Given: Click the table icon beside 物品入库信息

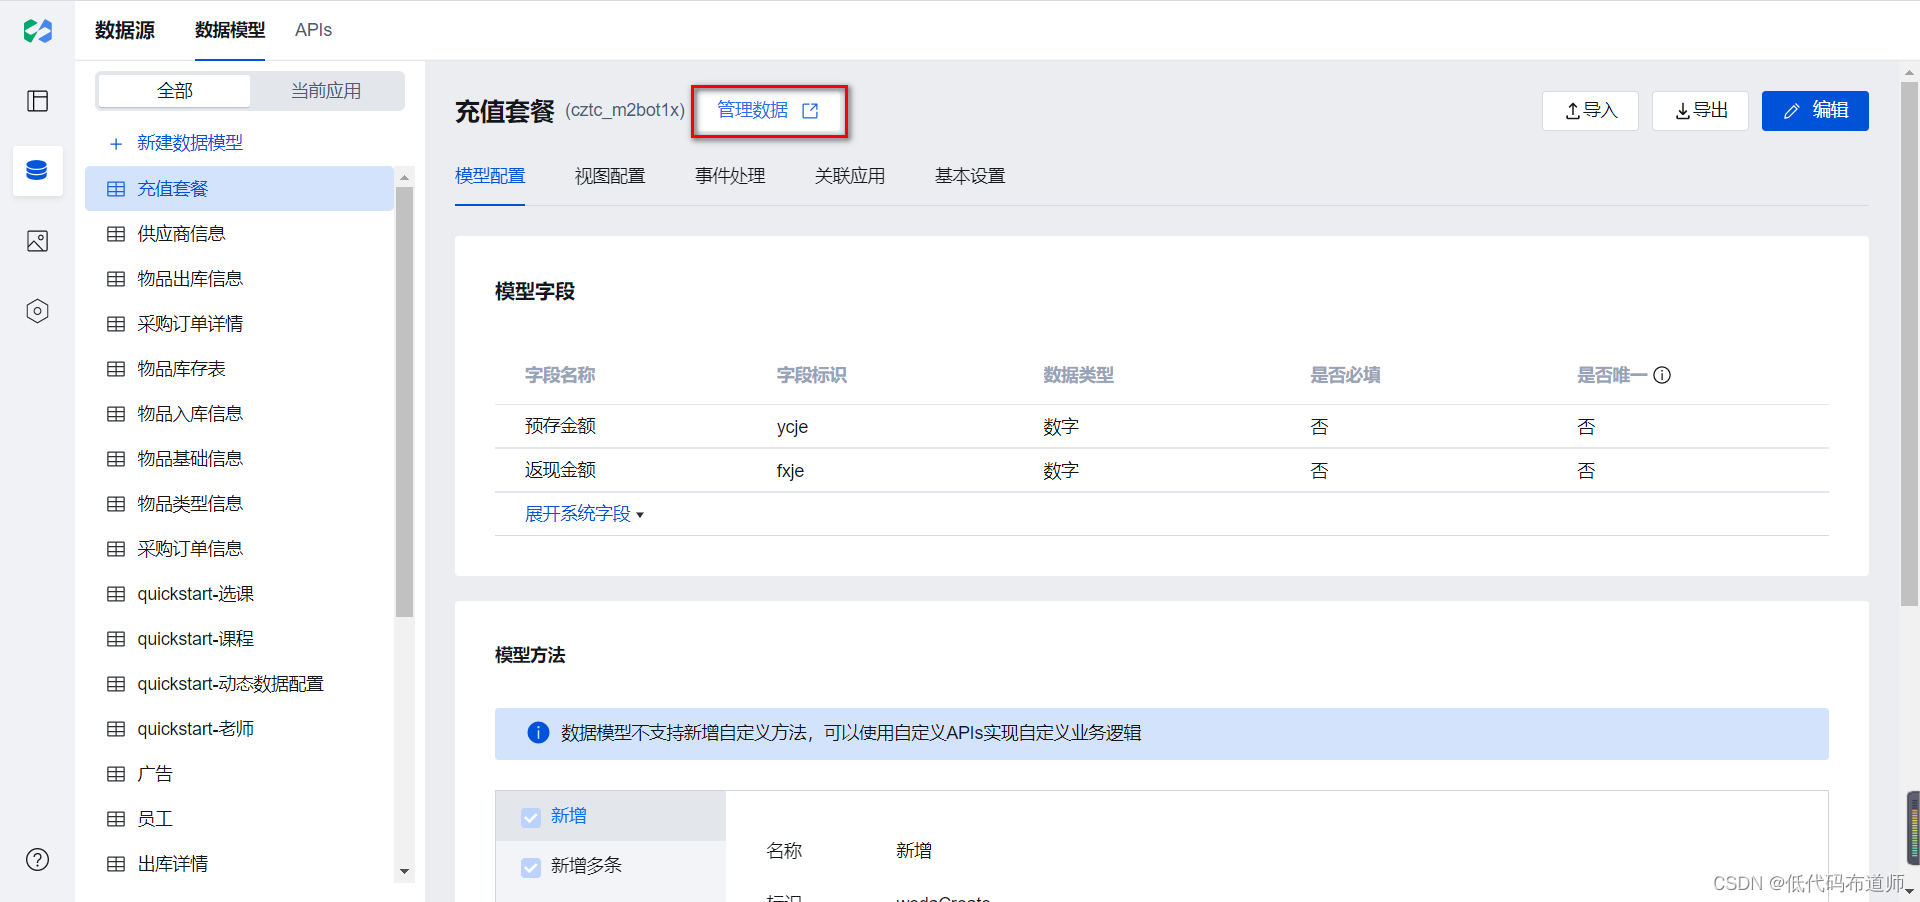Looking at the screenshot, I should 116,414.
